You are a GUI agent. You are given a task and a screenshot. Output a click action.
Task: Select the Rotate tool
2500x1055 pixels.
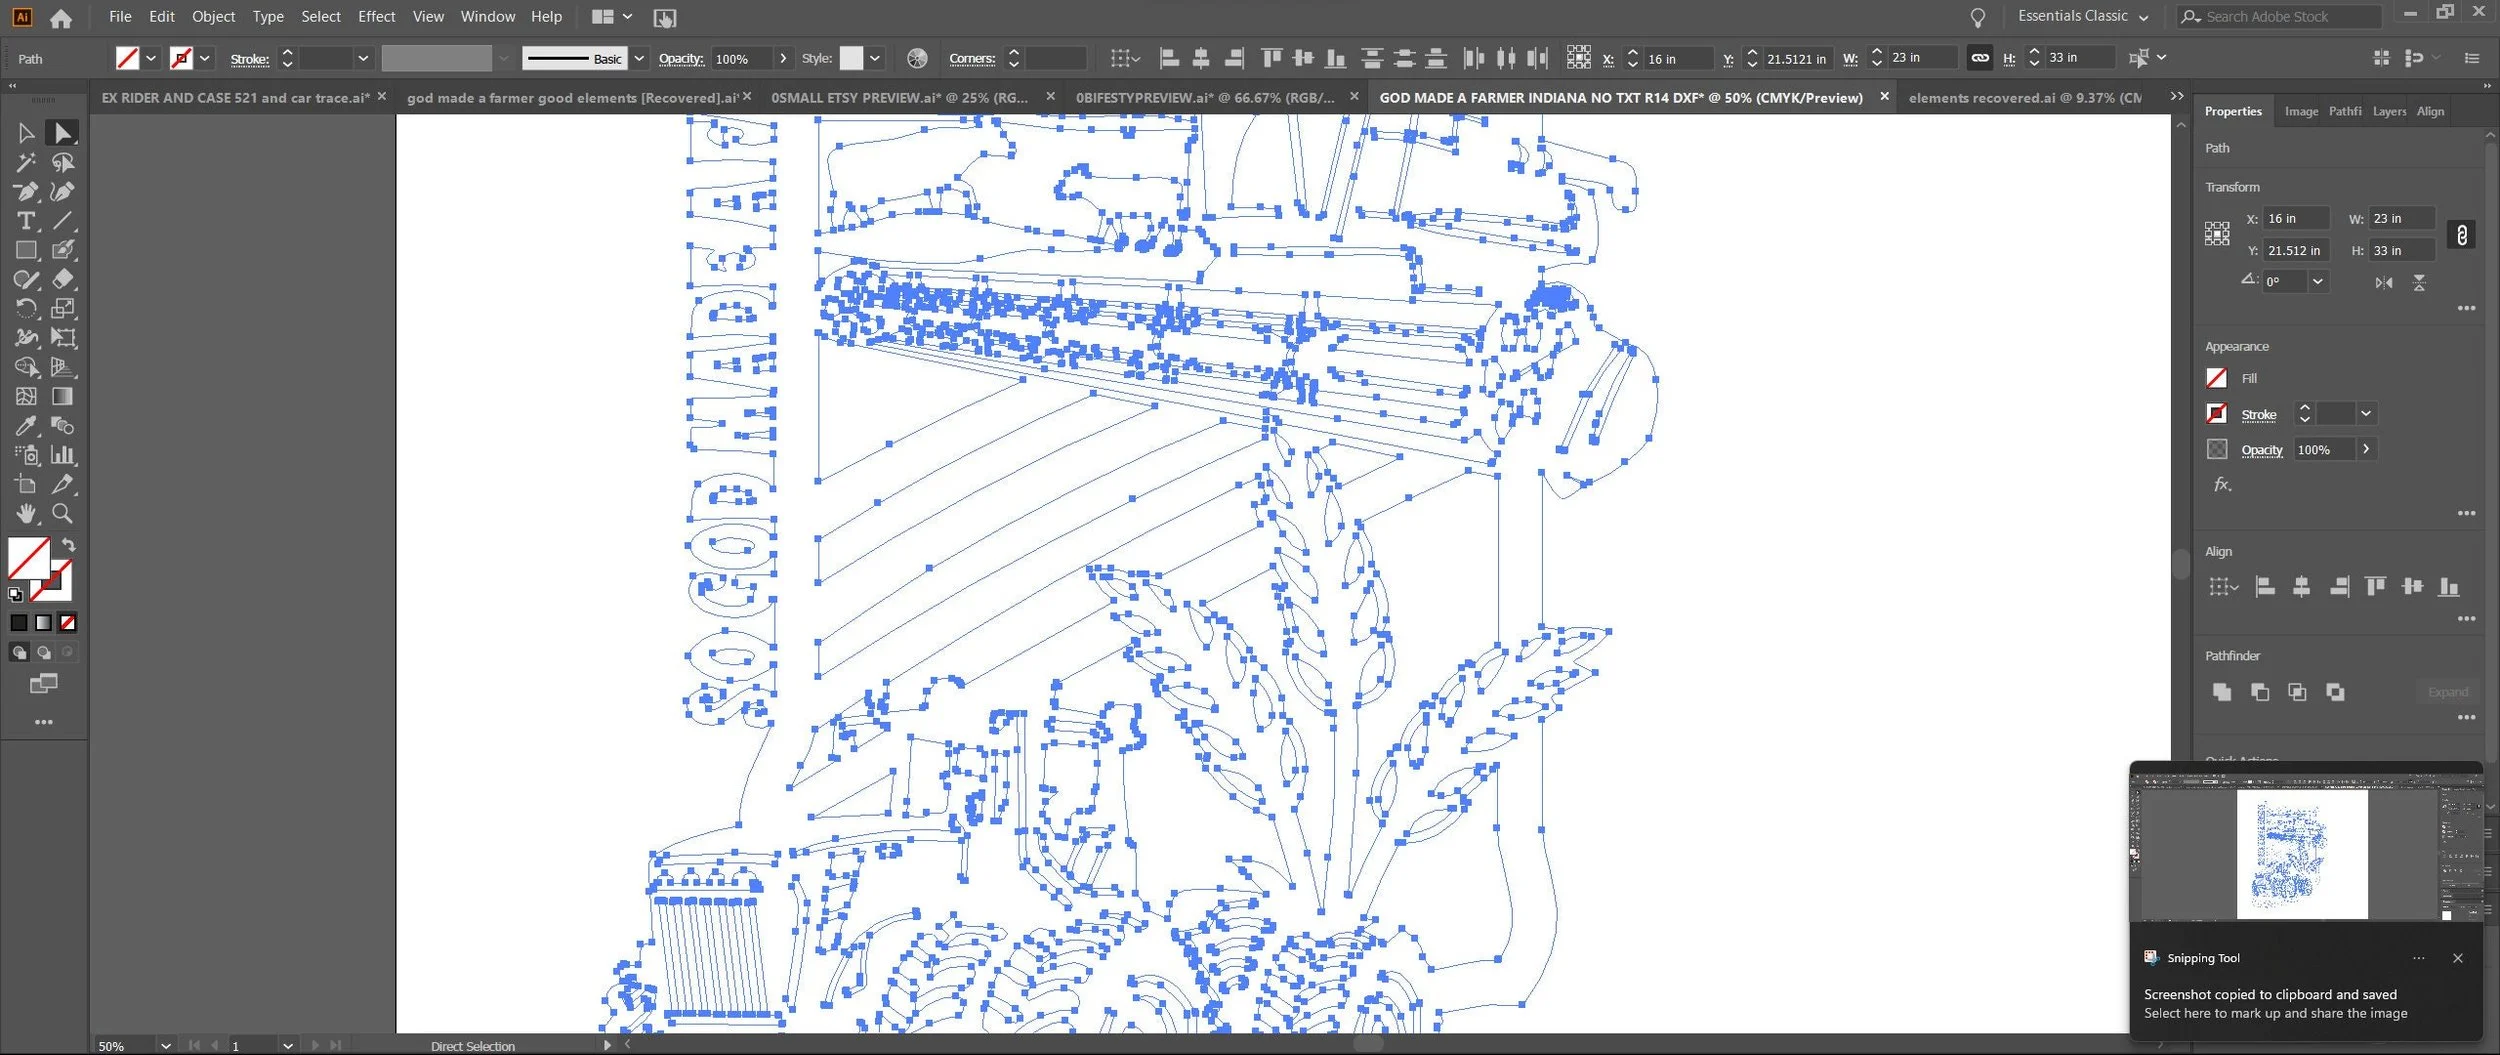click(26, 309)
